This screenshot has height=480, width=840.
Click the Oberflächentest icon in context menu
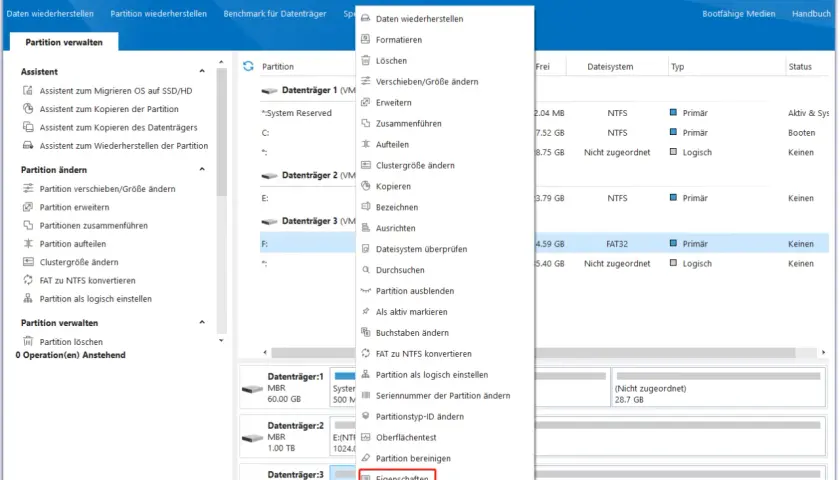[365, 437]
